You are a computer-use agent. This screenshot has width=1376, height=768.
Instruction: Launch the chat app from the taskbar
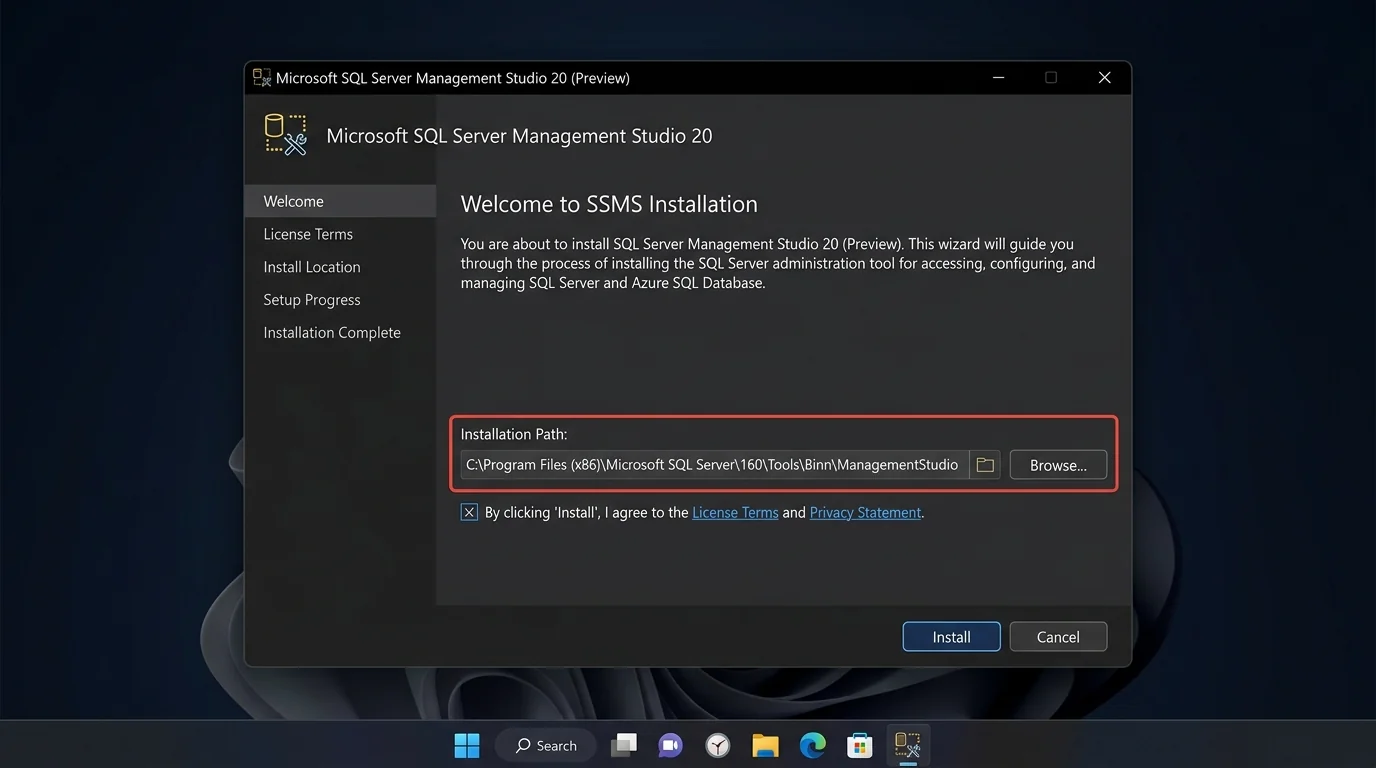(x=670, y=745)
